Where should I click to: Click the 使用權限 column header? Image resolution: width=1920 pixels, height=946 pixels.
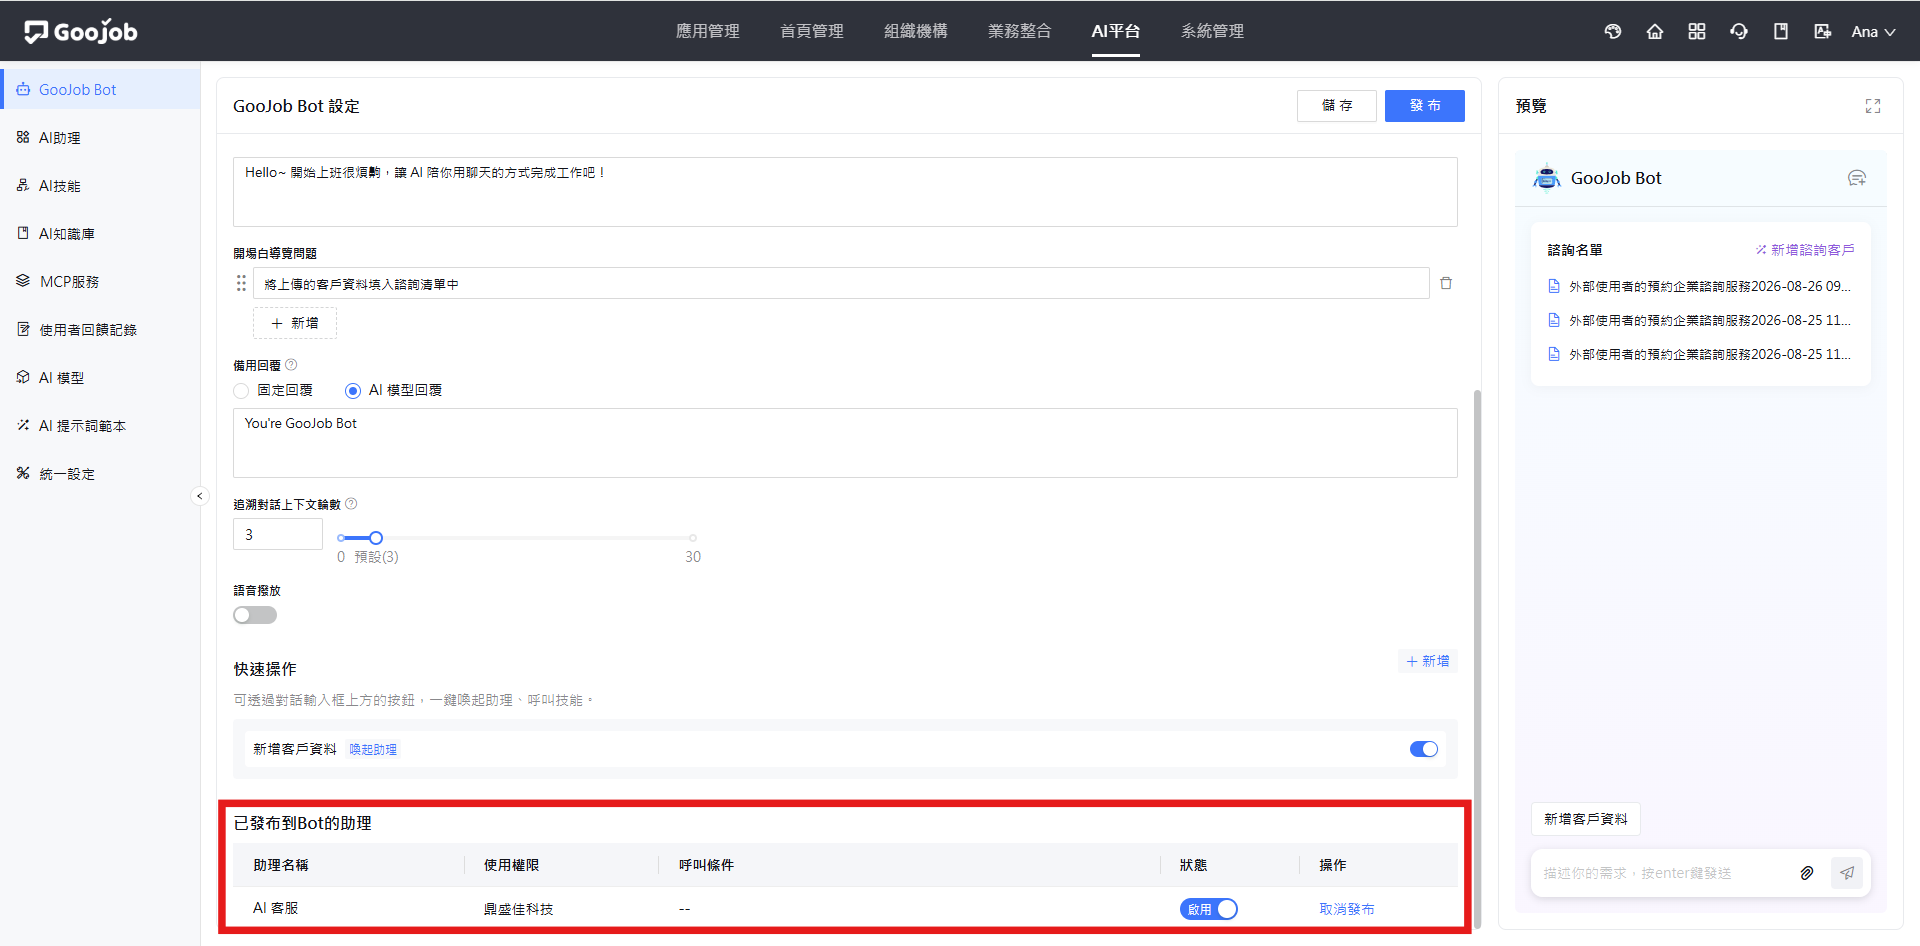pos(511,865)
